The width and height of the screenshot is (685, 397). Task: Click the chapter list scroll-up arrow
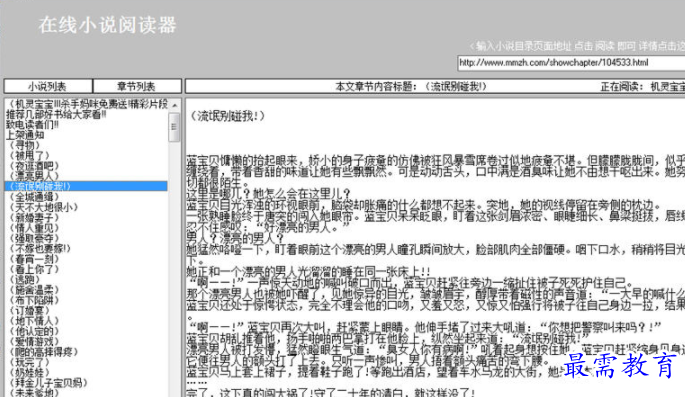point(174,105)
